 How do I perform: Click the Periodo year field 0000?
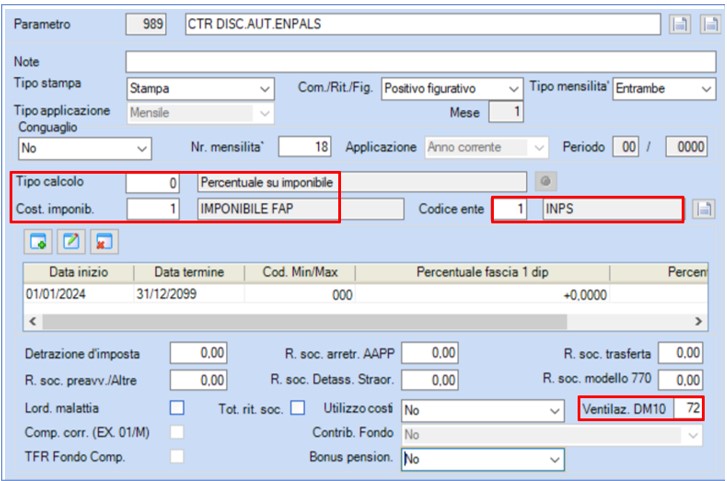click(x=687, y=147)
